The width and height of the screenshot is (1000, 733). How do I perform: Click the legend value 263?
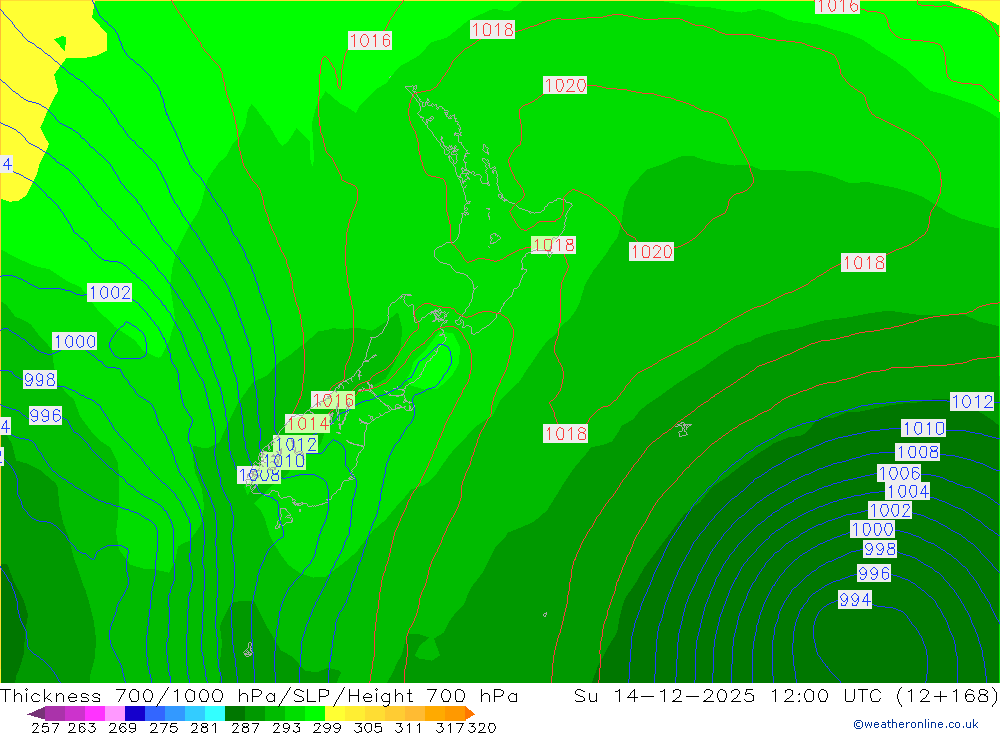coord(82,727)
